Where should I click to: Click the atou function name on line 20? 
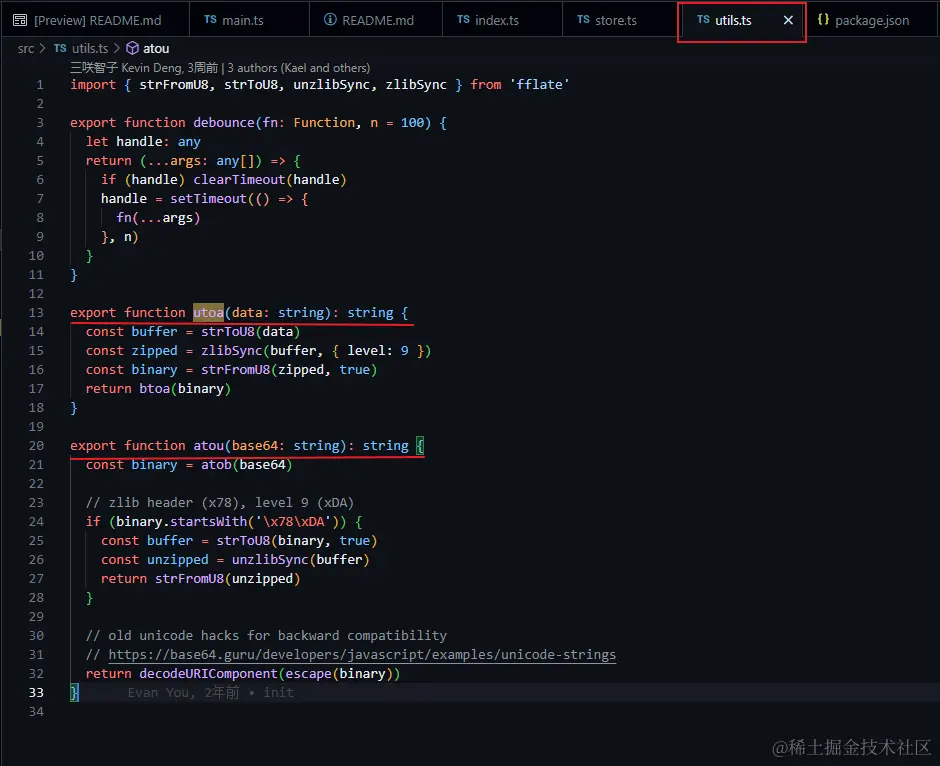point(208,445)
